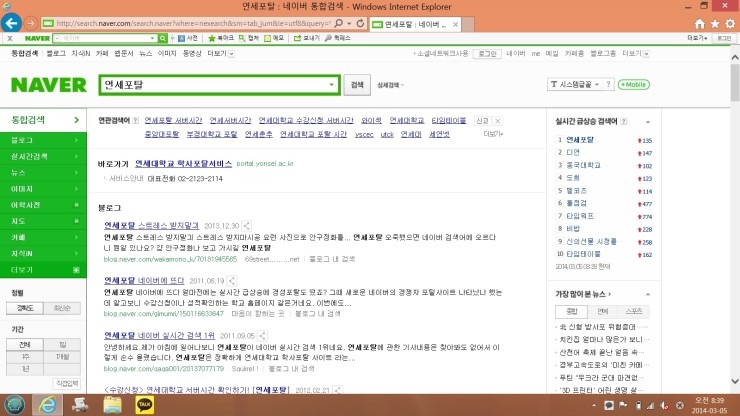740x416 pixels.
Task: Click 로그인 button near 소셜네트워크사용
Action: 487,54
